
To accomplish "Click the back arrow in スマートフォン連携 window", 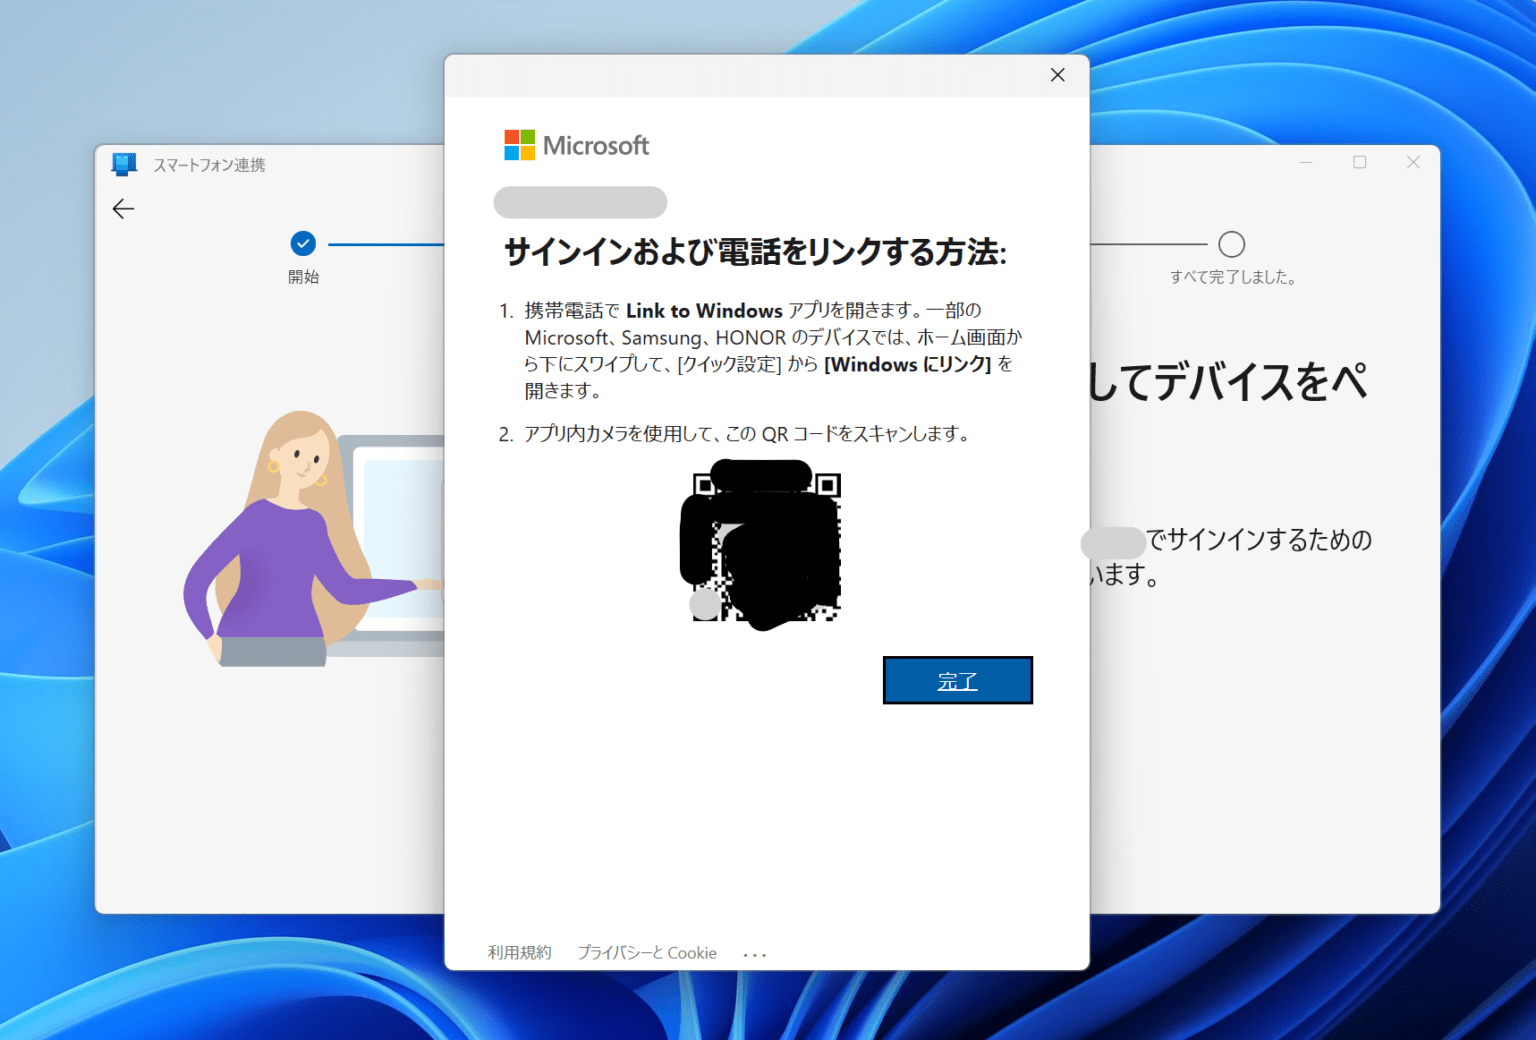I will pos(122,209).
